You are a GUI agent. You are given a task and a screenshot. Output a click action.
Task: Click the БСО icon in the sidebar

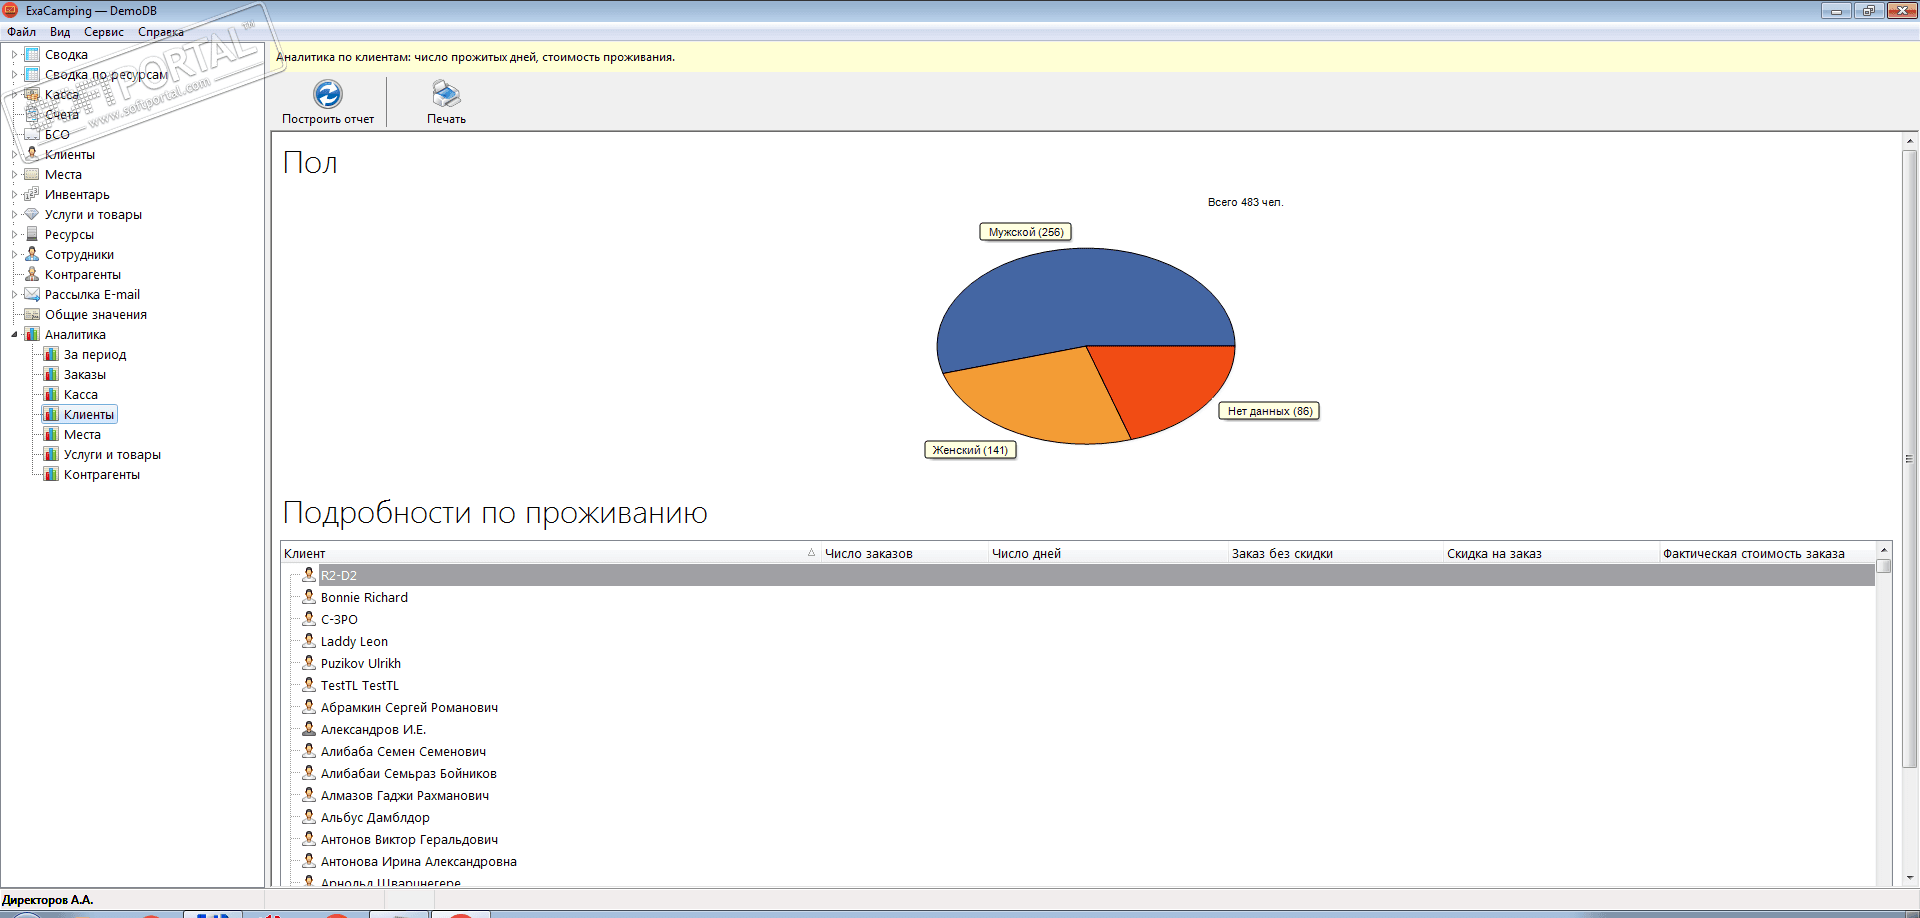[x=32, y=134]
